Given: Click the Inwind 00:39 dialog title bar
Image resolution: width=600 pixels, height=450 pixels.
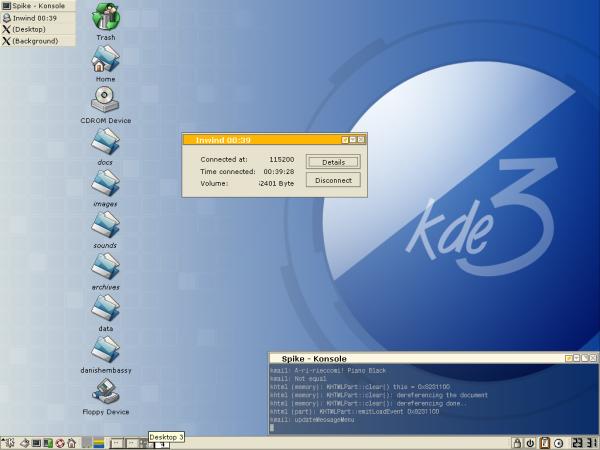Looking at the screenshot, I should click(x=262, y=140).
